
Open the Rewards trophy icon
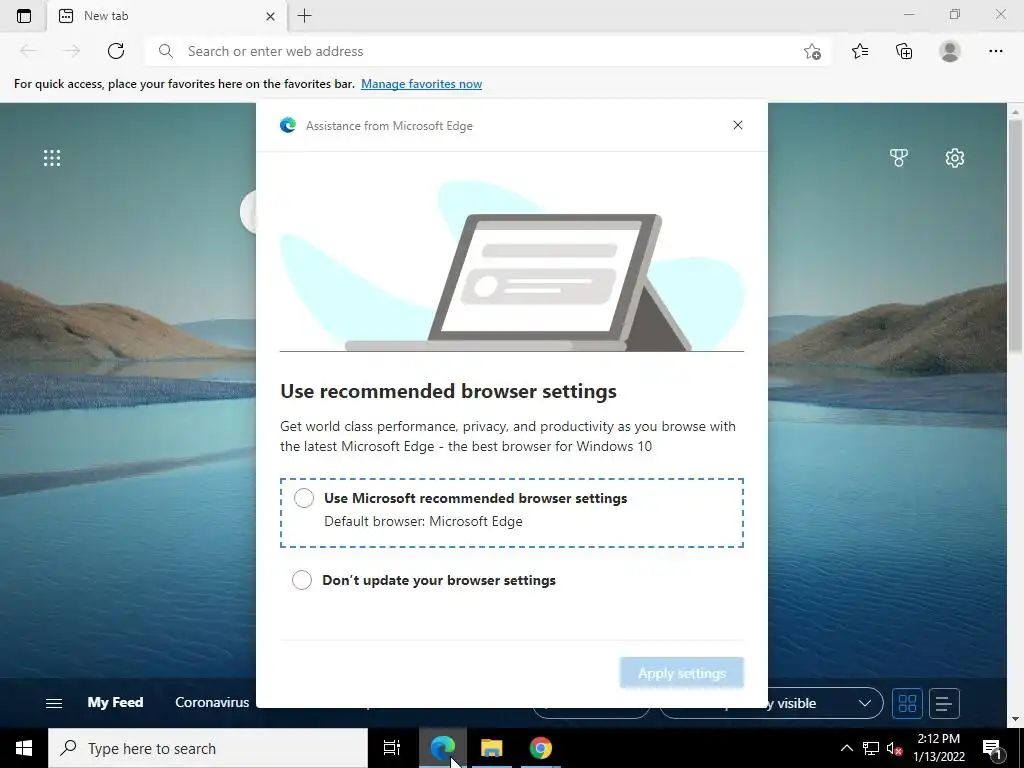click(x=899, y=157)
